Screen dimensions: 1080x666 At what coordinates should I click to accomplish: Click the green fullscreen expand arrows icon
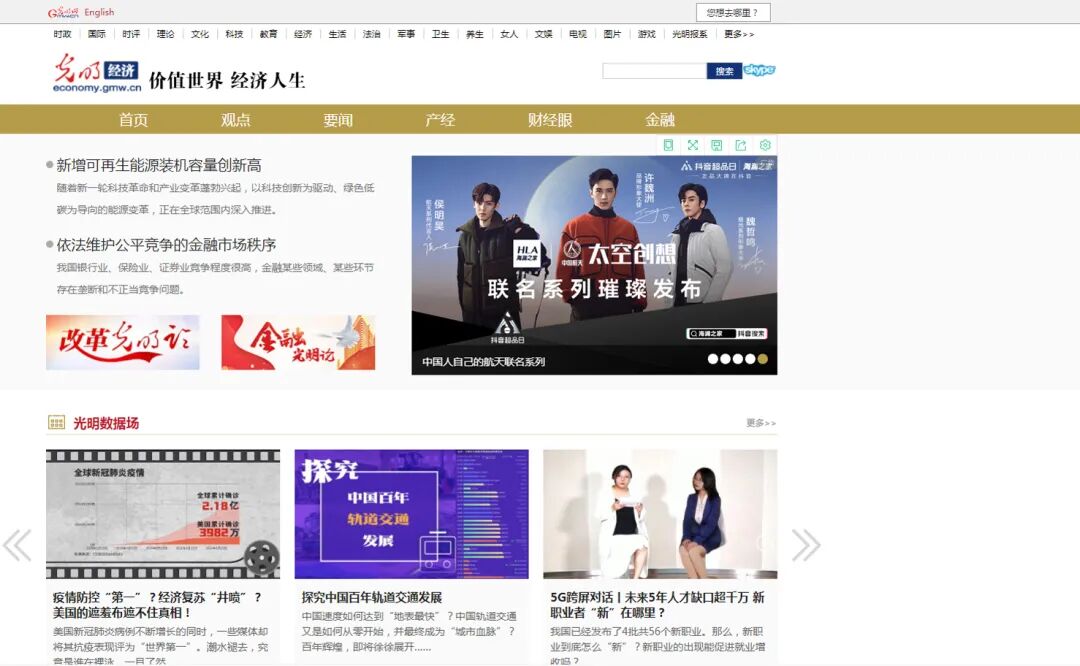[692, 145]
